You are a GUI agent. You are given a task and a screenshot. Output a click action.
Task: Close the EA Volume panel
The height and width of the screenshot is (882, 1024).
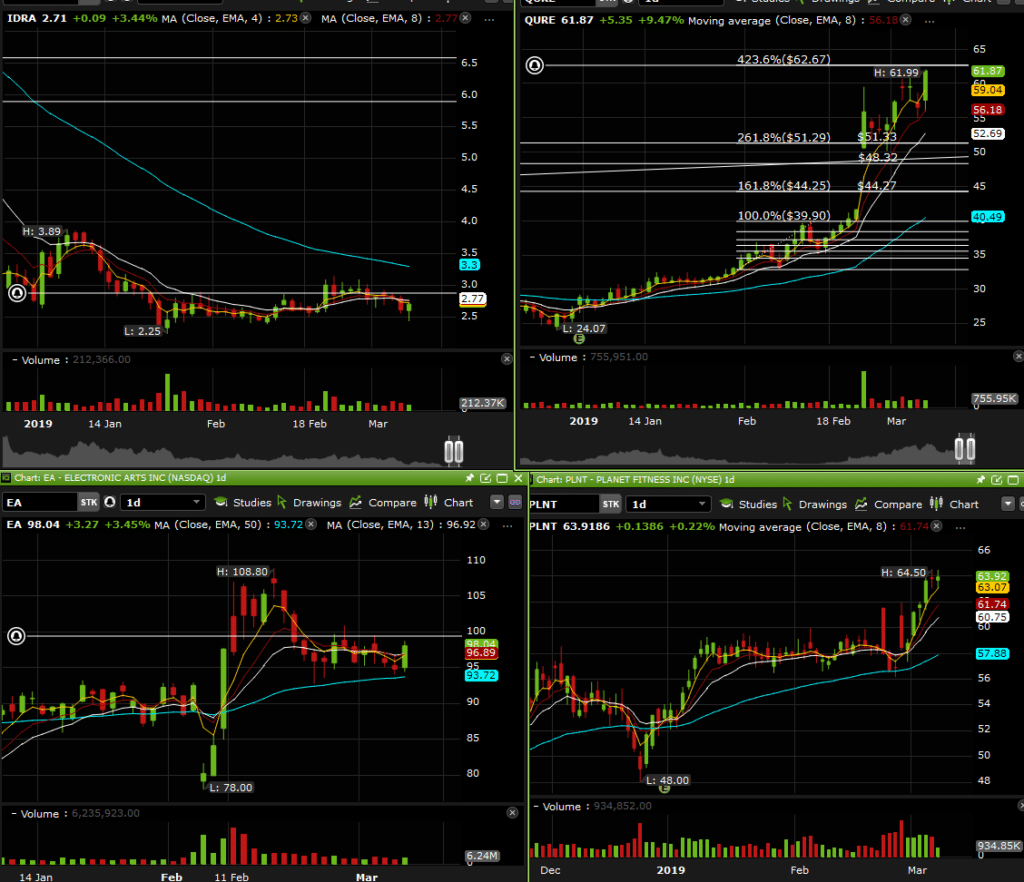tap(512, 813)
